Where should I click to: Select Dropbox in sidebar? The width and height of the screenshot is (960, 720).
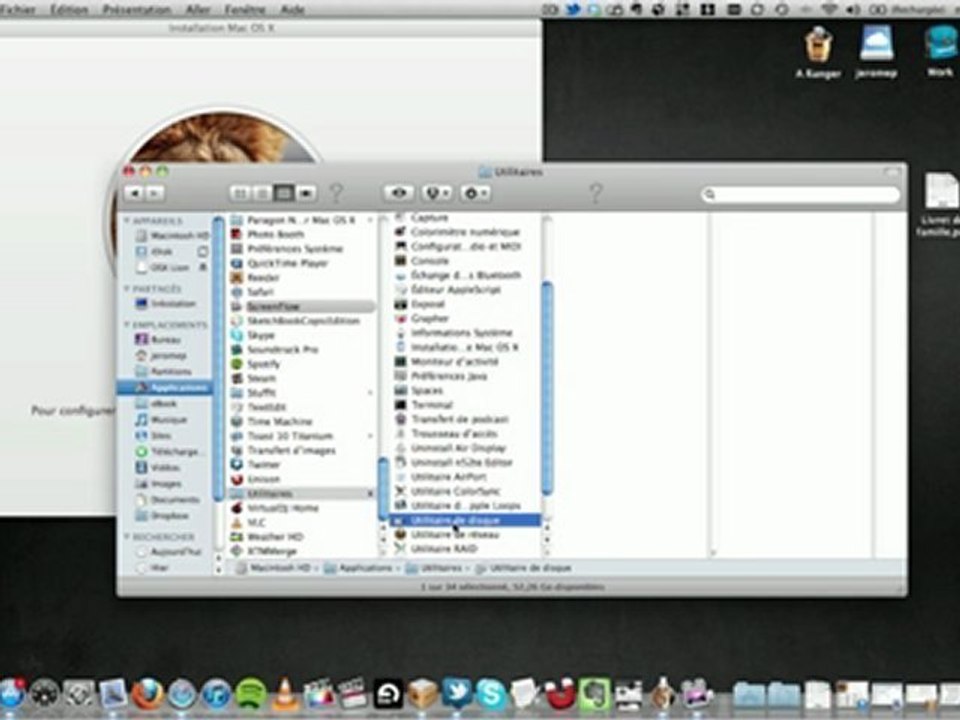point(164,516)
